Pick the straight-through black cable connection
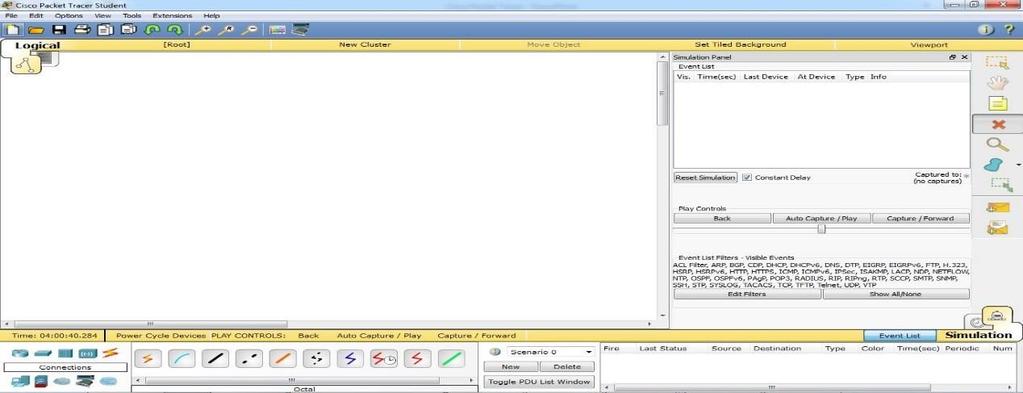 [x=214, y=358]
